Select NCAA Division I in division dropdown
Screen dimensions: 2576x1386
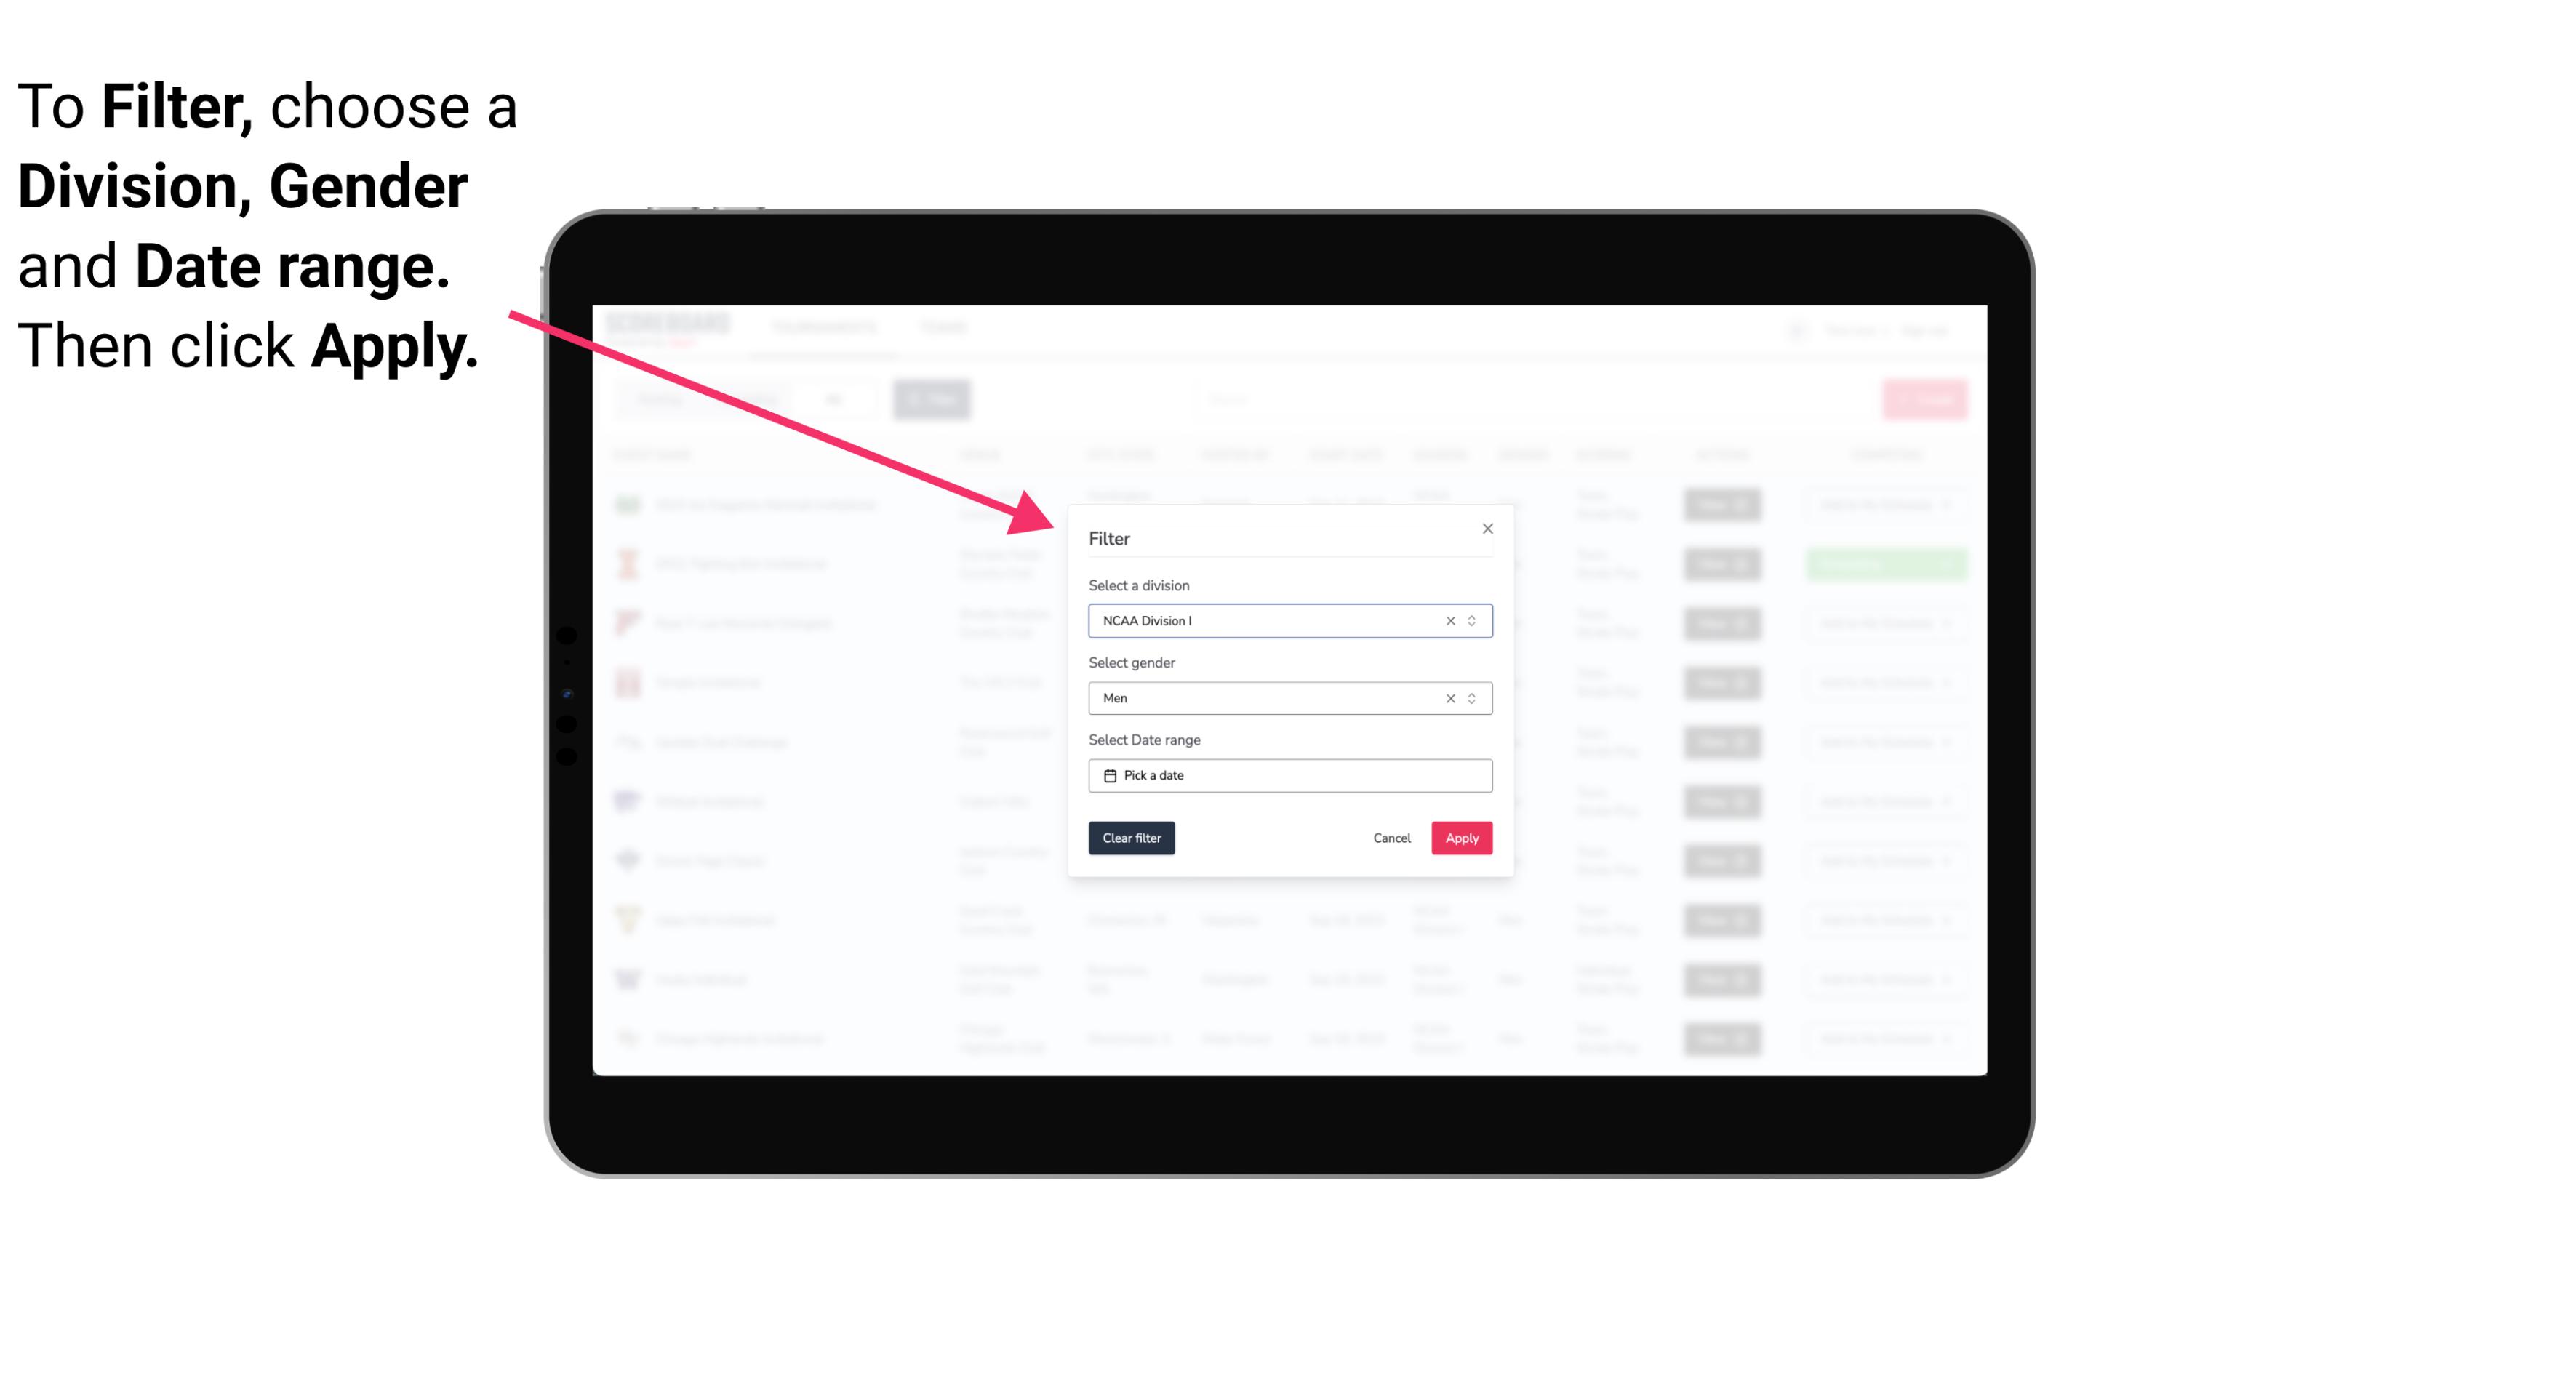point(1287,620)
